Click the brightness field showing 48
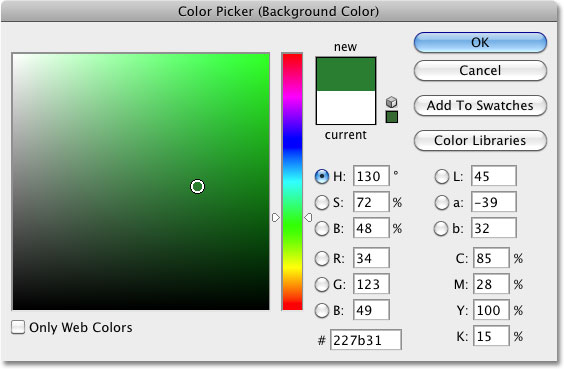 click(371, 228)
